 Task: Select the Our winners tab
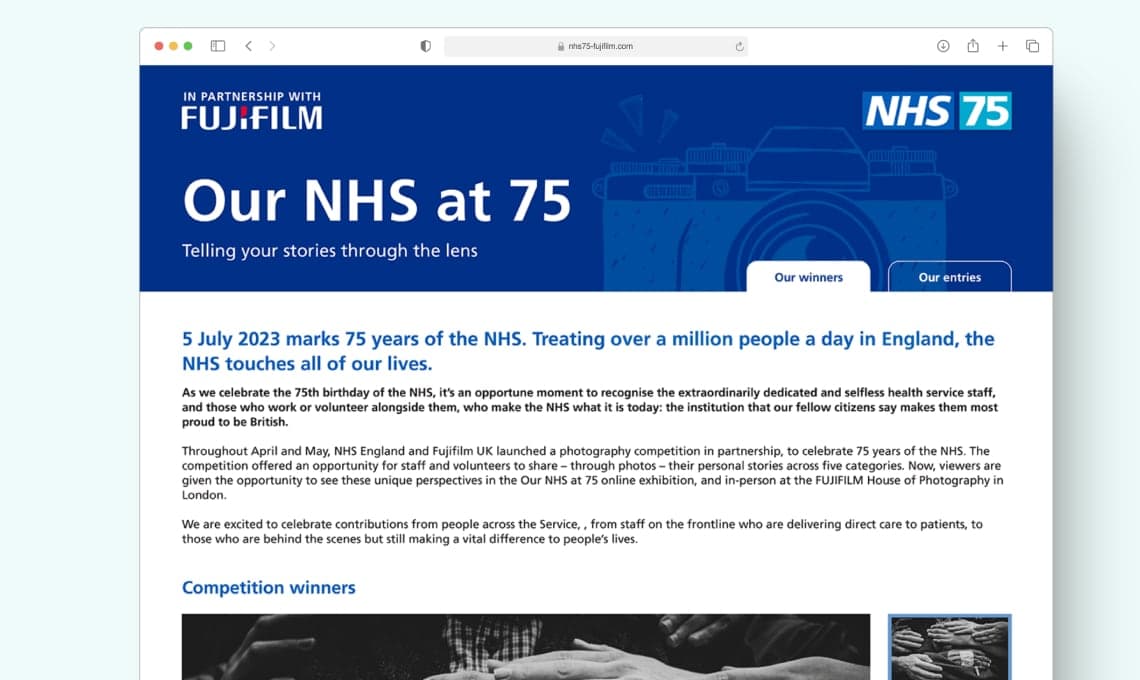(x=808, y=276)
